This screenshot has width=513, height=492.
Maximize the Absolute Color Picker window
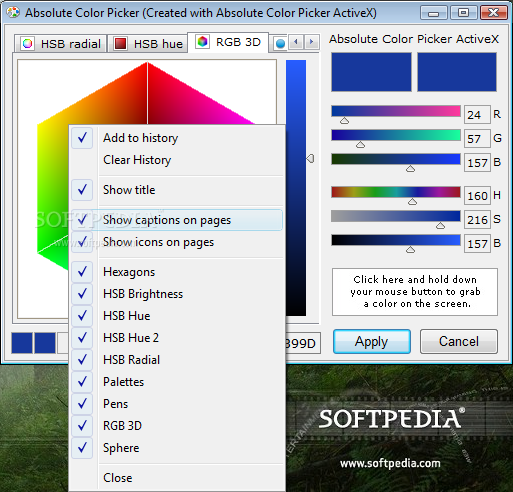coord(463,13)
